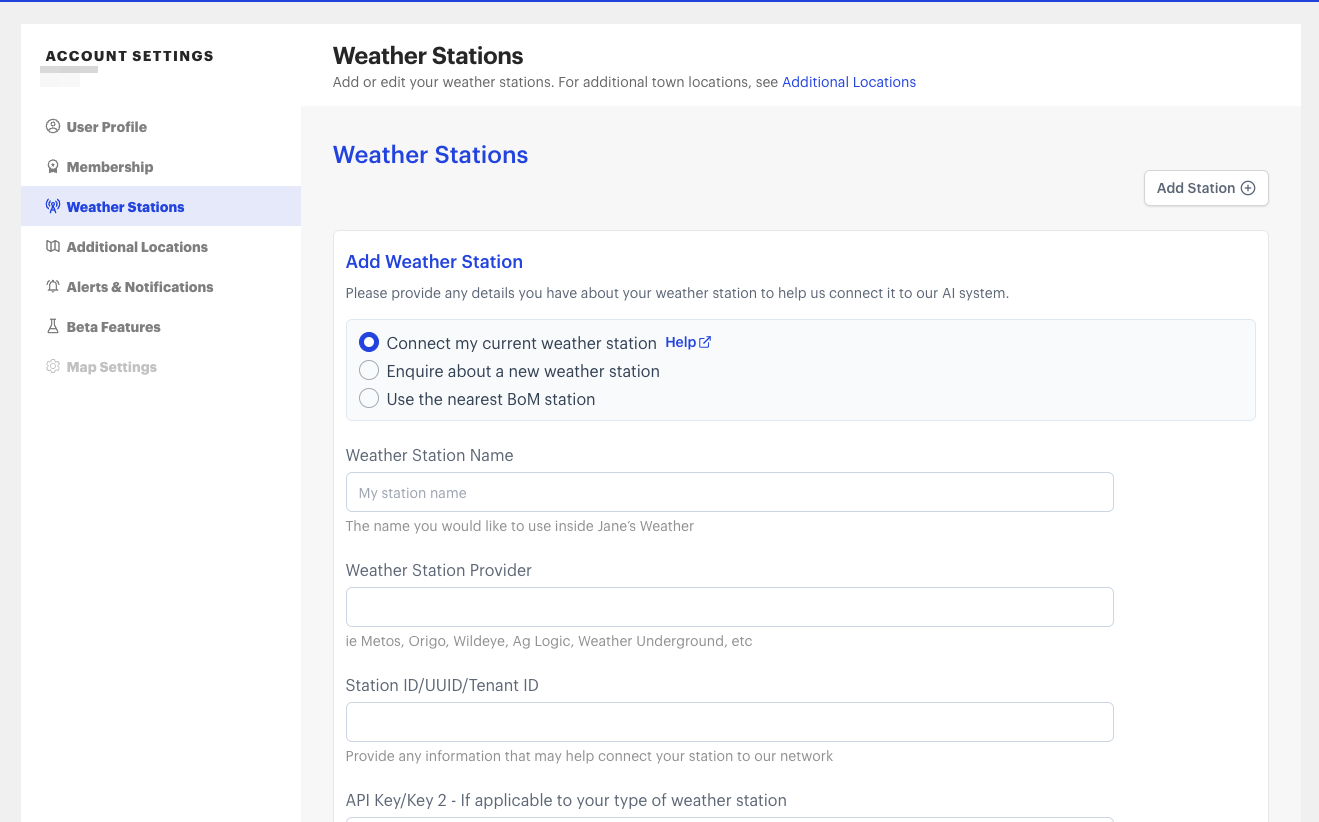Go to Alerts & Notifications
1319x822 pixels.
(161, 287)
